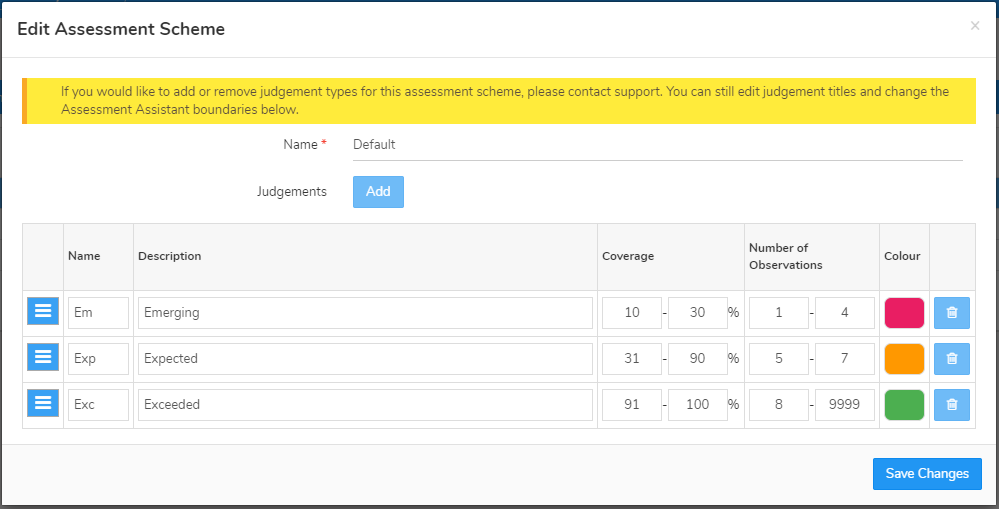Delete the Emerging judgement with trash icon
999x509 pixels.
click(x=952, y=313)
